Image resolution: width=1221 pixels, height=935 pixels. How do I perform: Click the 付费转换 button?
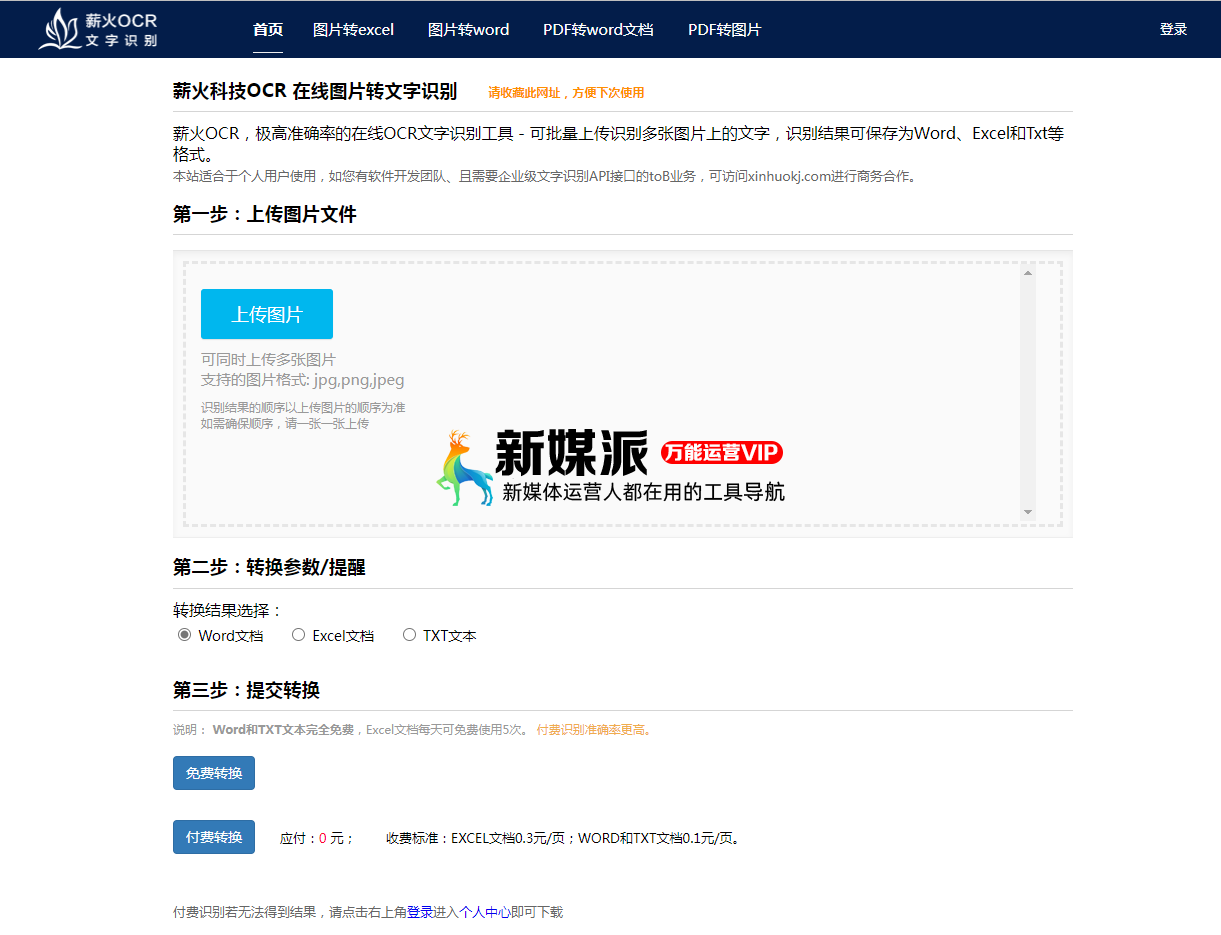pyautogui.click(x=214, y=837)
